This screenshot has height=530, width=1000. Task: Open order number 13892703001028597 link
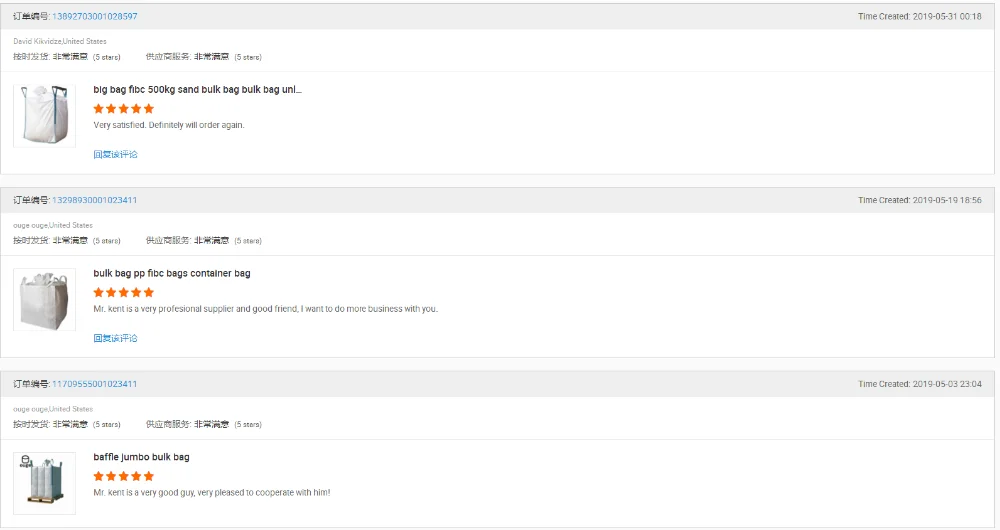click(94, 17)
